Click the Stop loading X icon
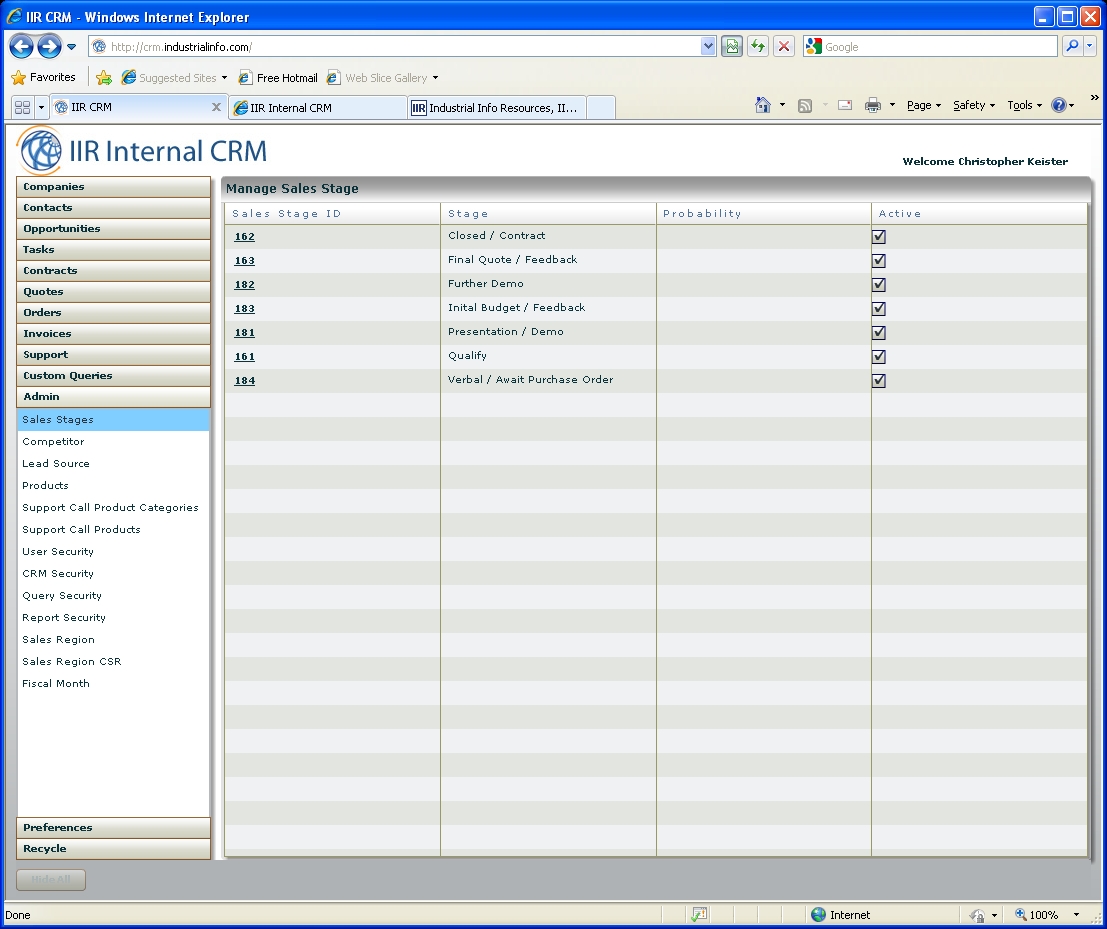 [x=784, y=46]
